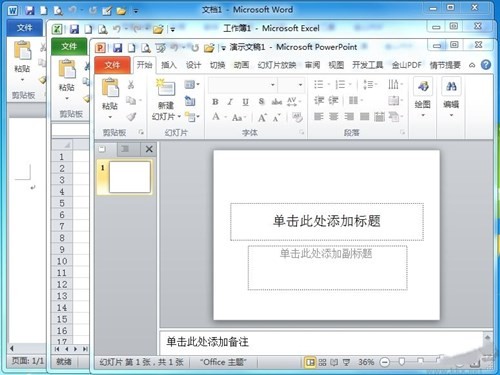The width and height of the screenshot is (500, 375).
Task: Open the Text Direction dropdown
Action: tap(395, 84)
